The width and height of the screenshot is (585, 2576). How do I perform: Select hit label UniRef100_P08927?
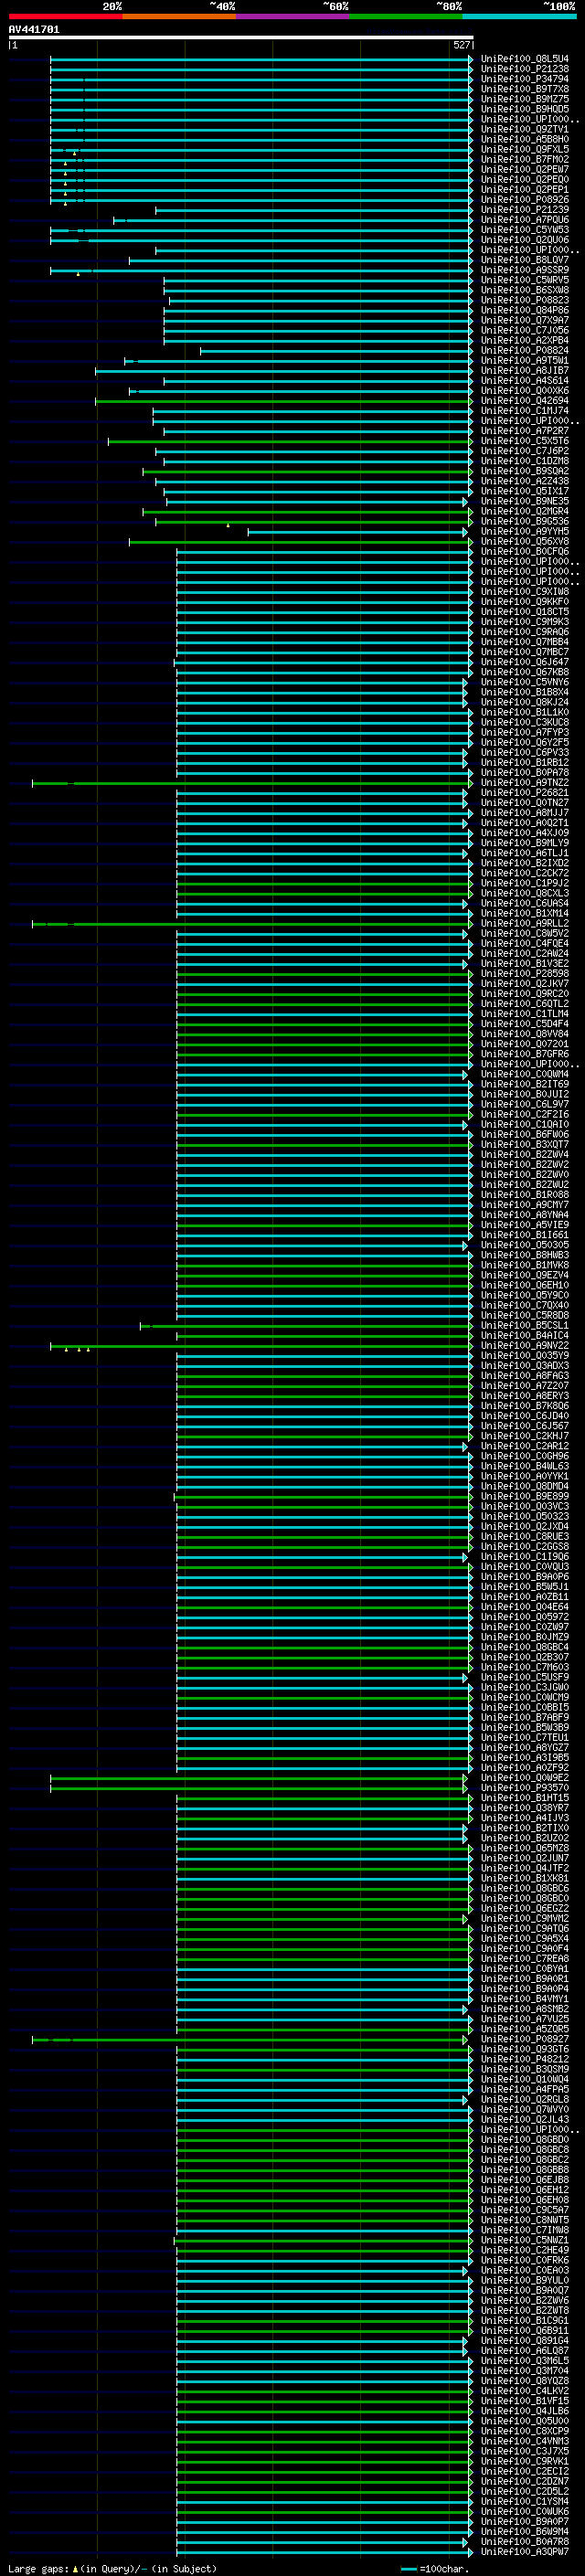[525, 2040]
